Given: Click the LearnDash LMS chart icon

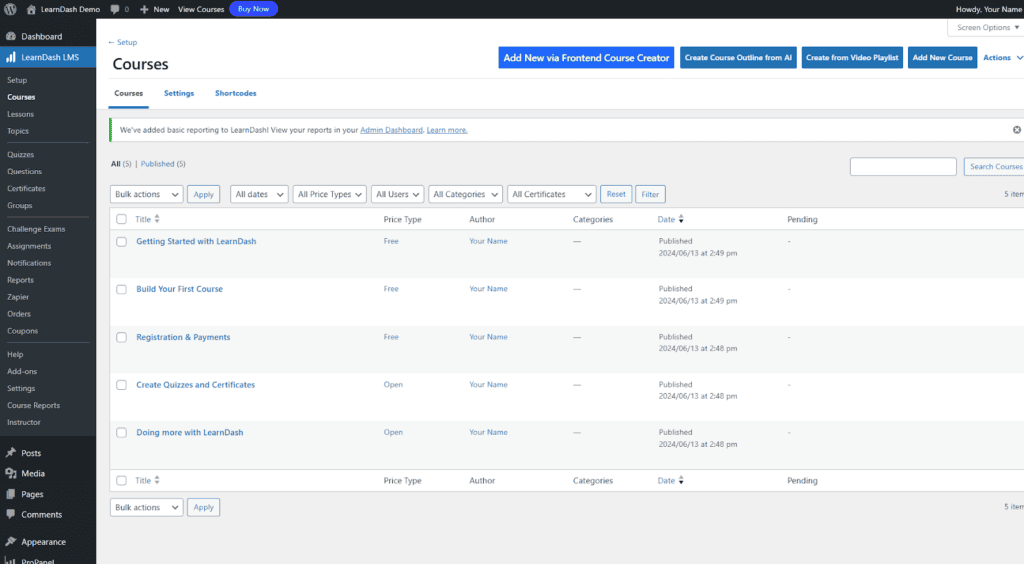Looking at the screenshot, I should pyautogui.click(x=11, y=57).
